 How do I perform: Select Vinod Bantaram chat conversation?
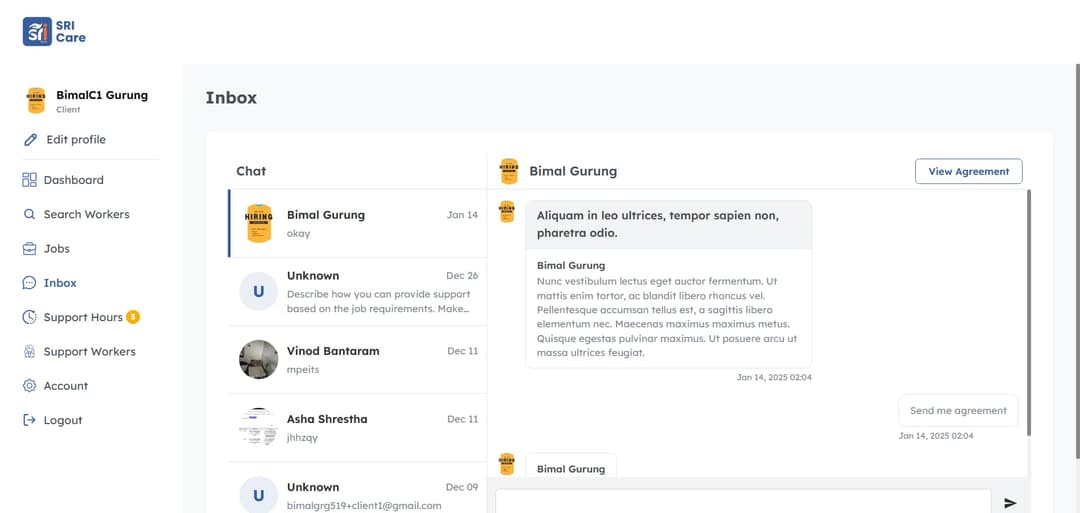pos(357,360)
